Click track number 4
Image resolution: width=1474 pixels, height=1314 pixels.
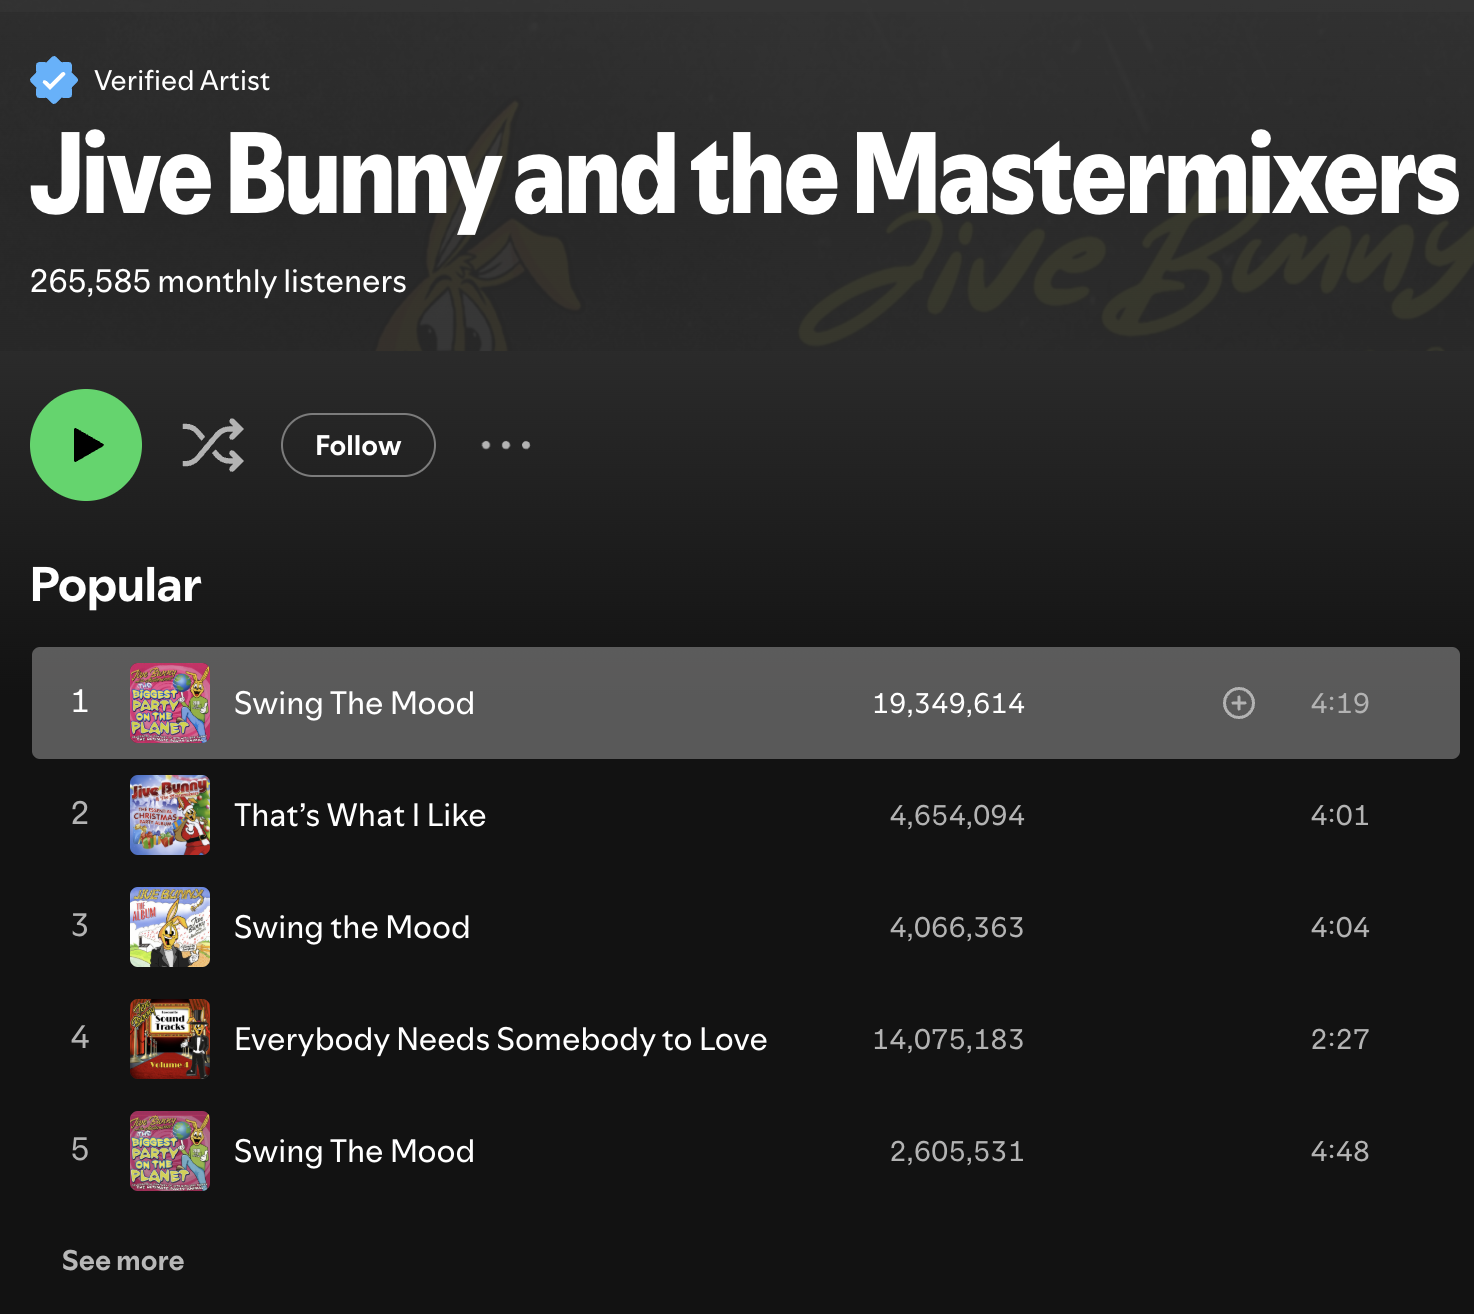[80, 1038]
